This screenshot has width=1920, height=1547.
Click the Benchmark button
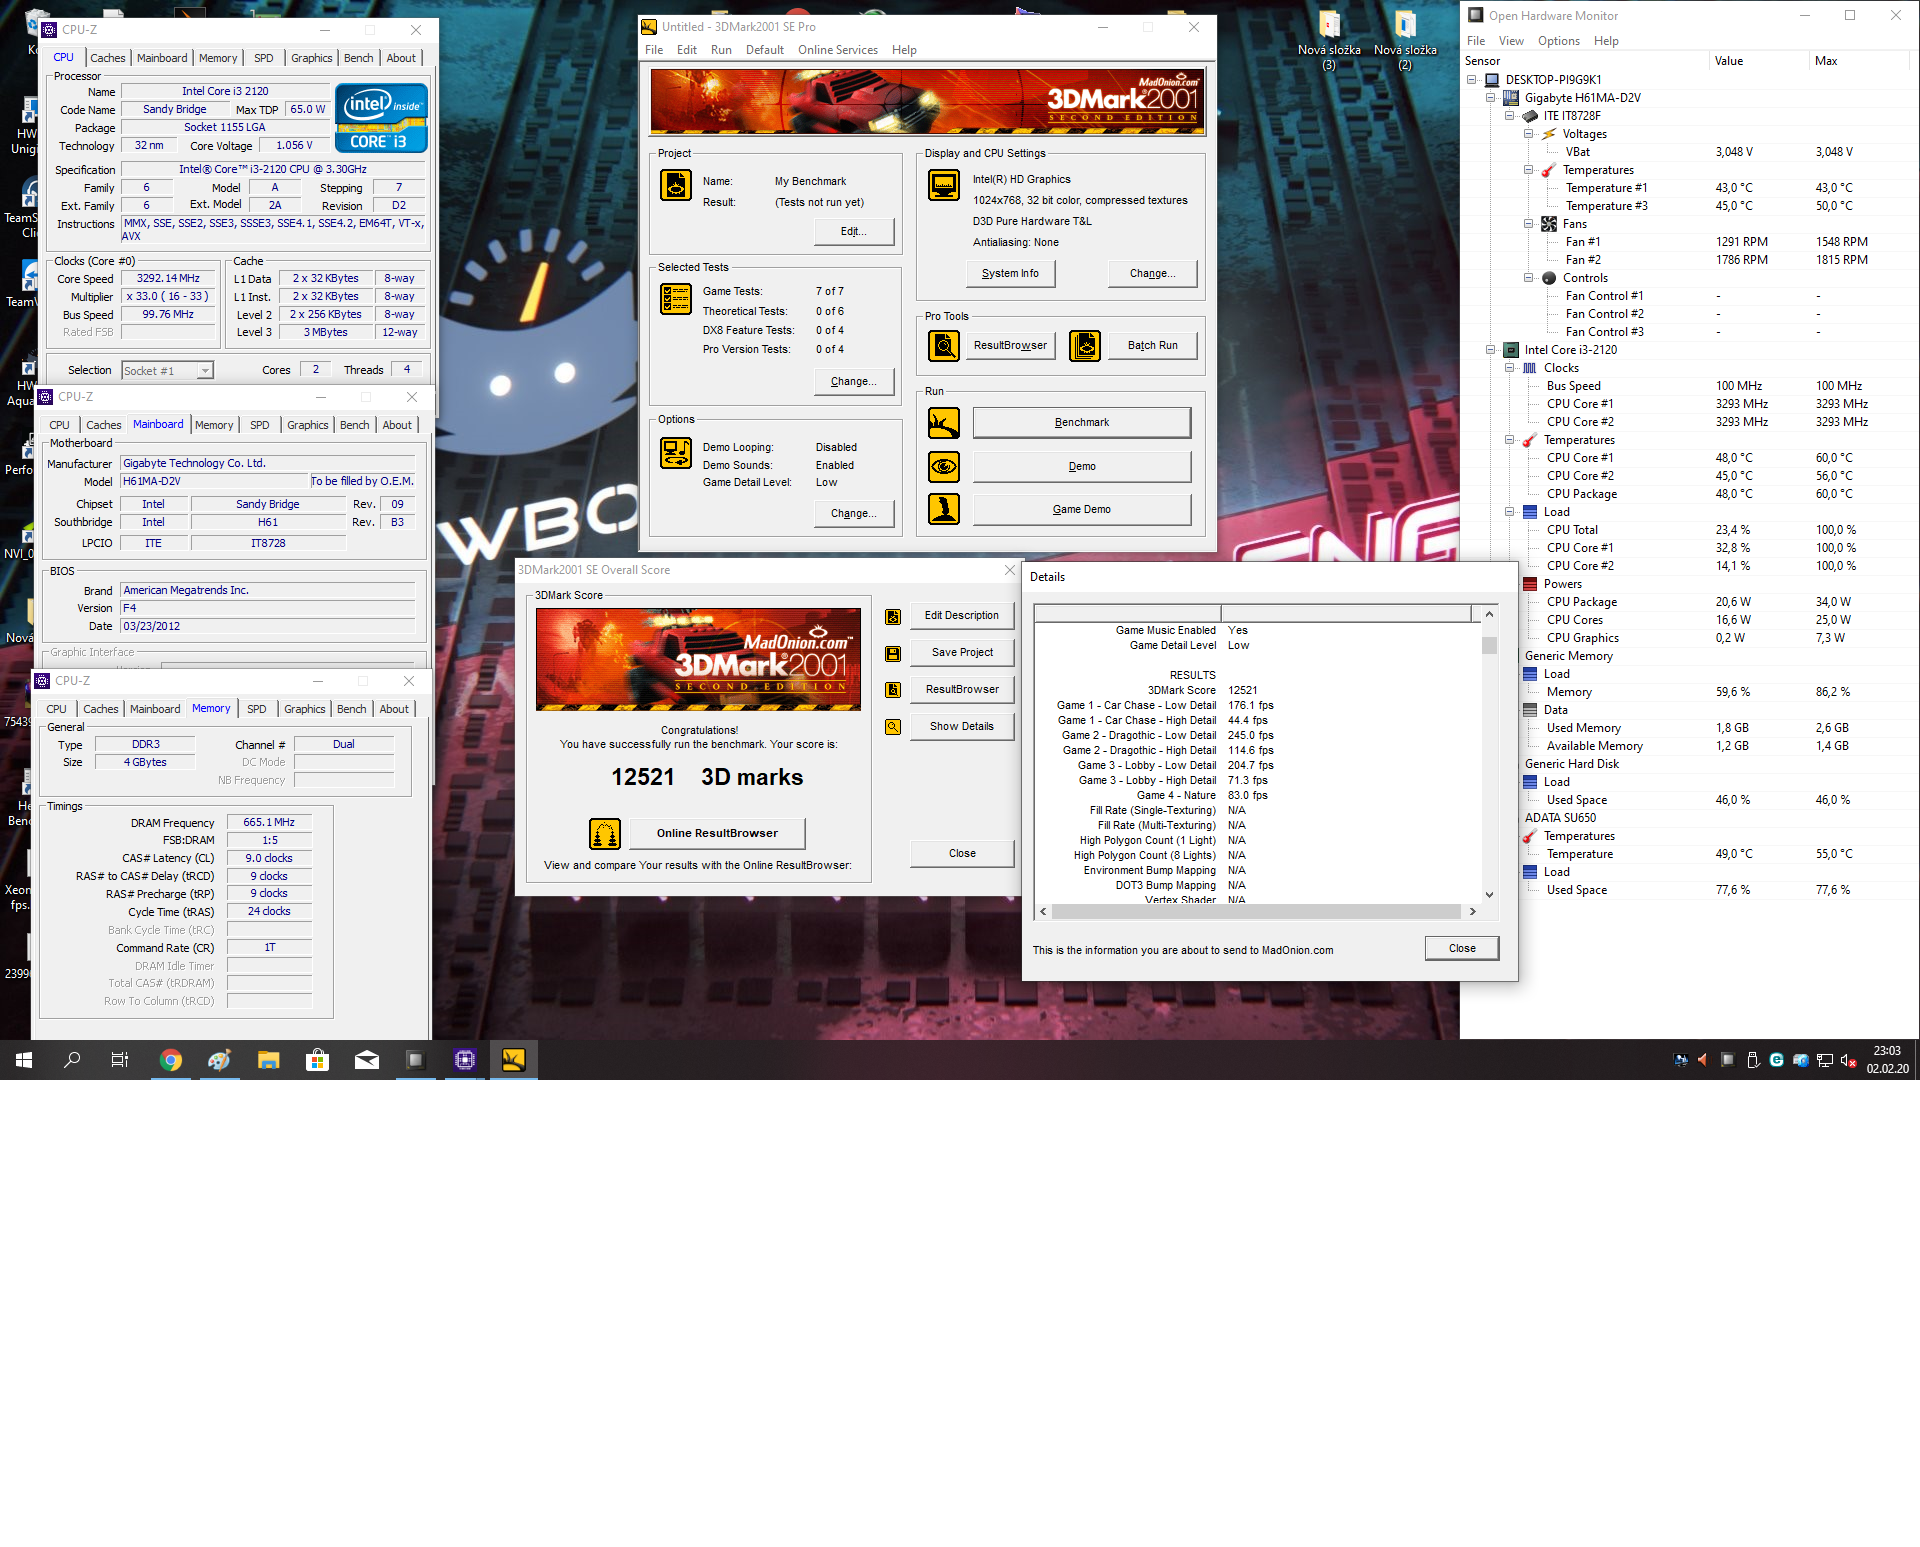click(1082, 423)
